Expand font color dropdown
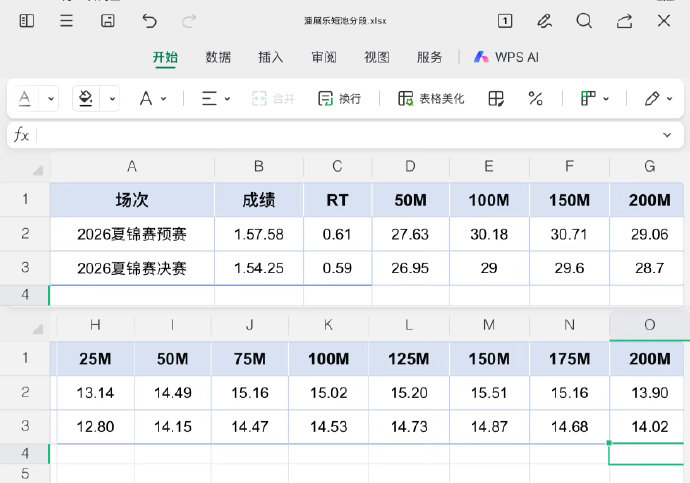The image size is (690, 483). pos(51,99)
